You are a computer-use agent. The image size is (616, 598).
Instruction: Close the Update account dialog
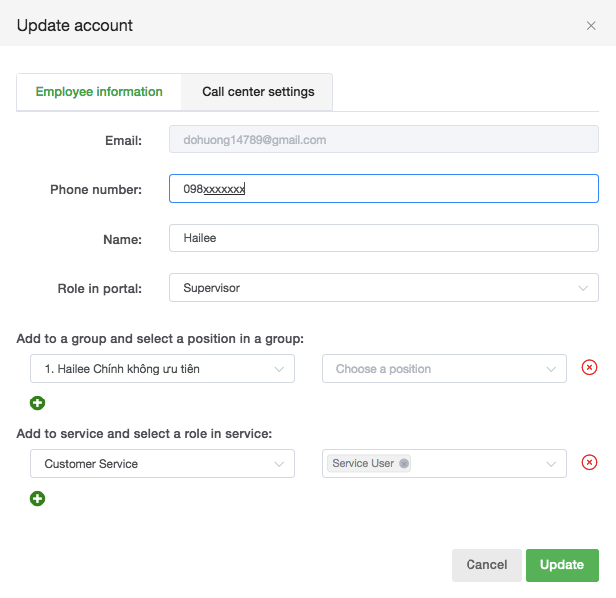(x=591, y=26)
